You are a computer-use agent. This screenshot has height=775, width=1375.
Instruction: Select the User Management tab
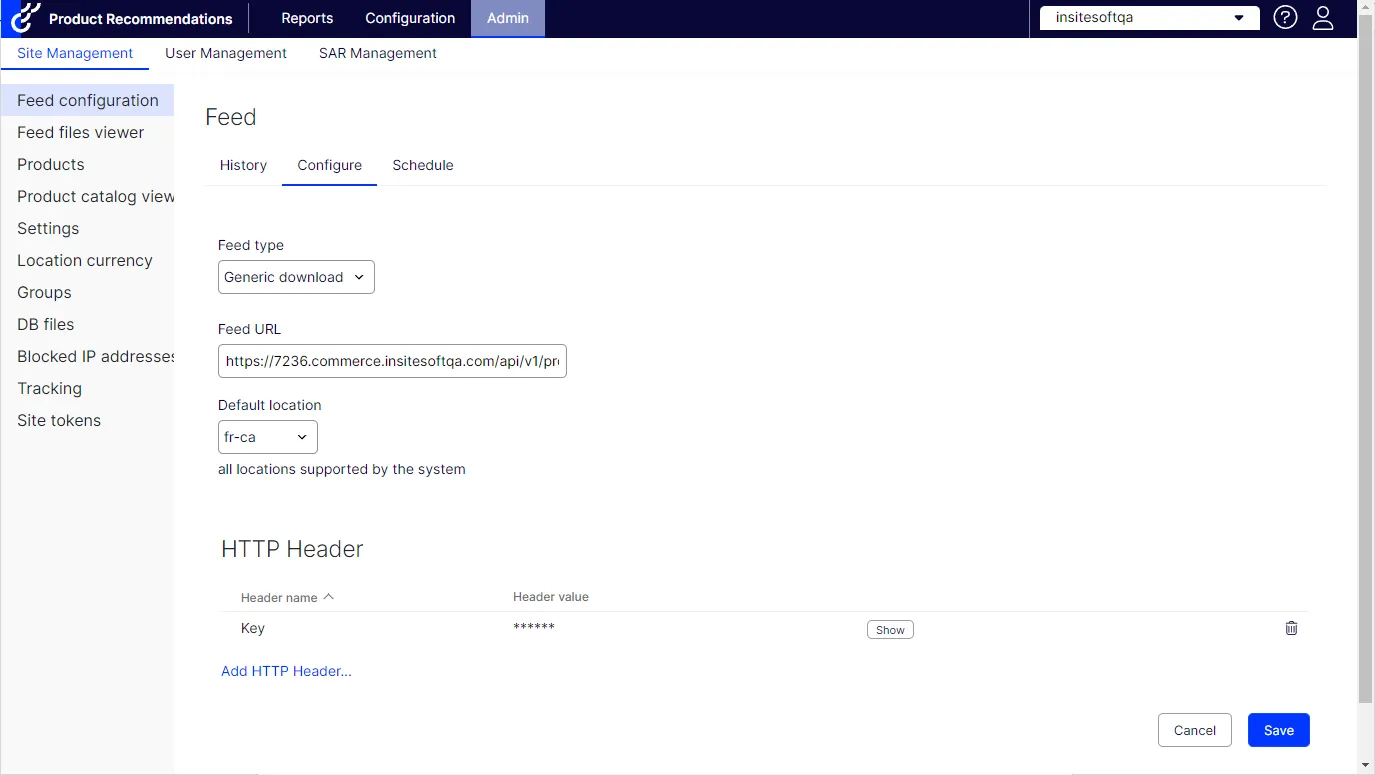[226, 53]
